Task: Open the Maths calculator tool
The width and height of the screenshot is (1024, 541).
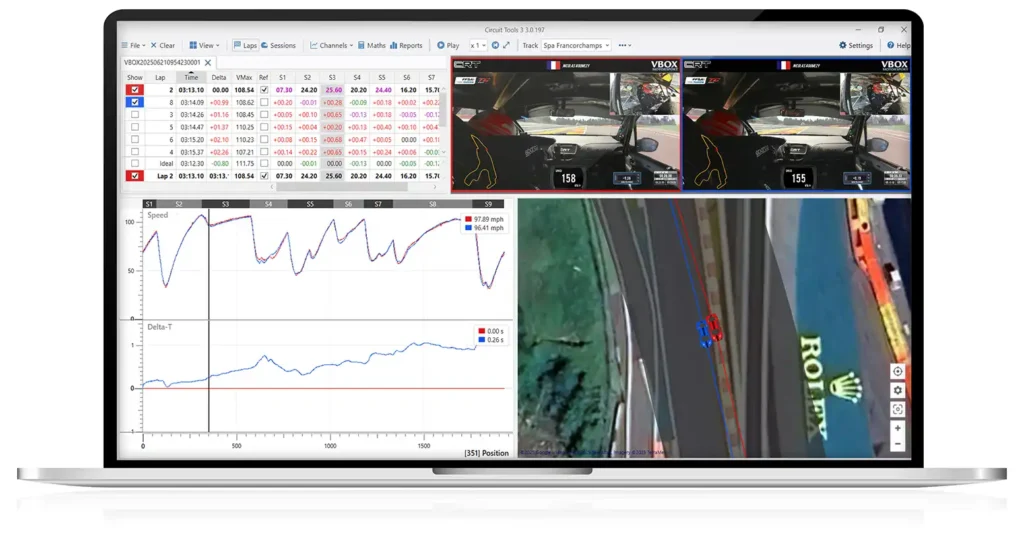Action: pyautogui.click(x=372, y=46)
